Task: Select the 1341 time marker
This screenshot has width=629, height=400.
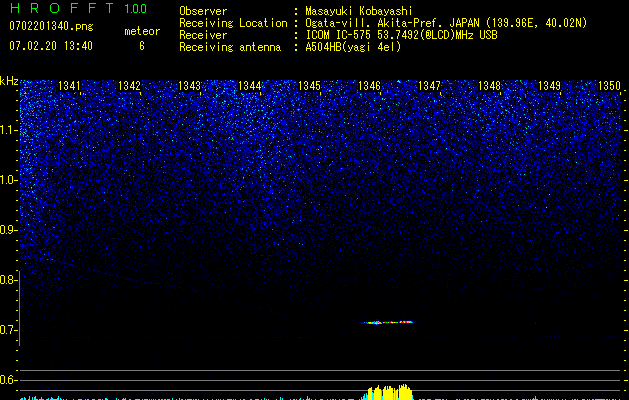Action: click(70, 87)
